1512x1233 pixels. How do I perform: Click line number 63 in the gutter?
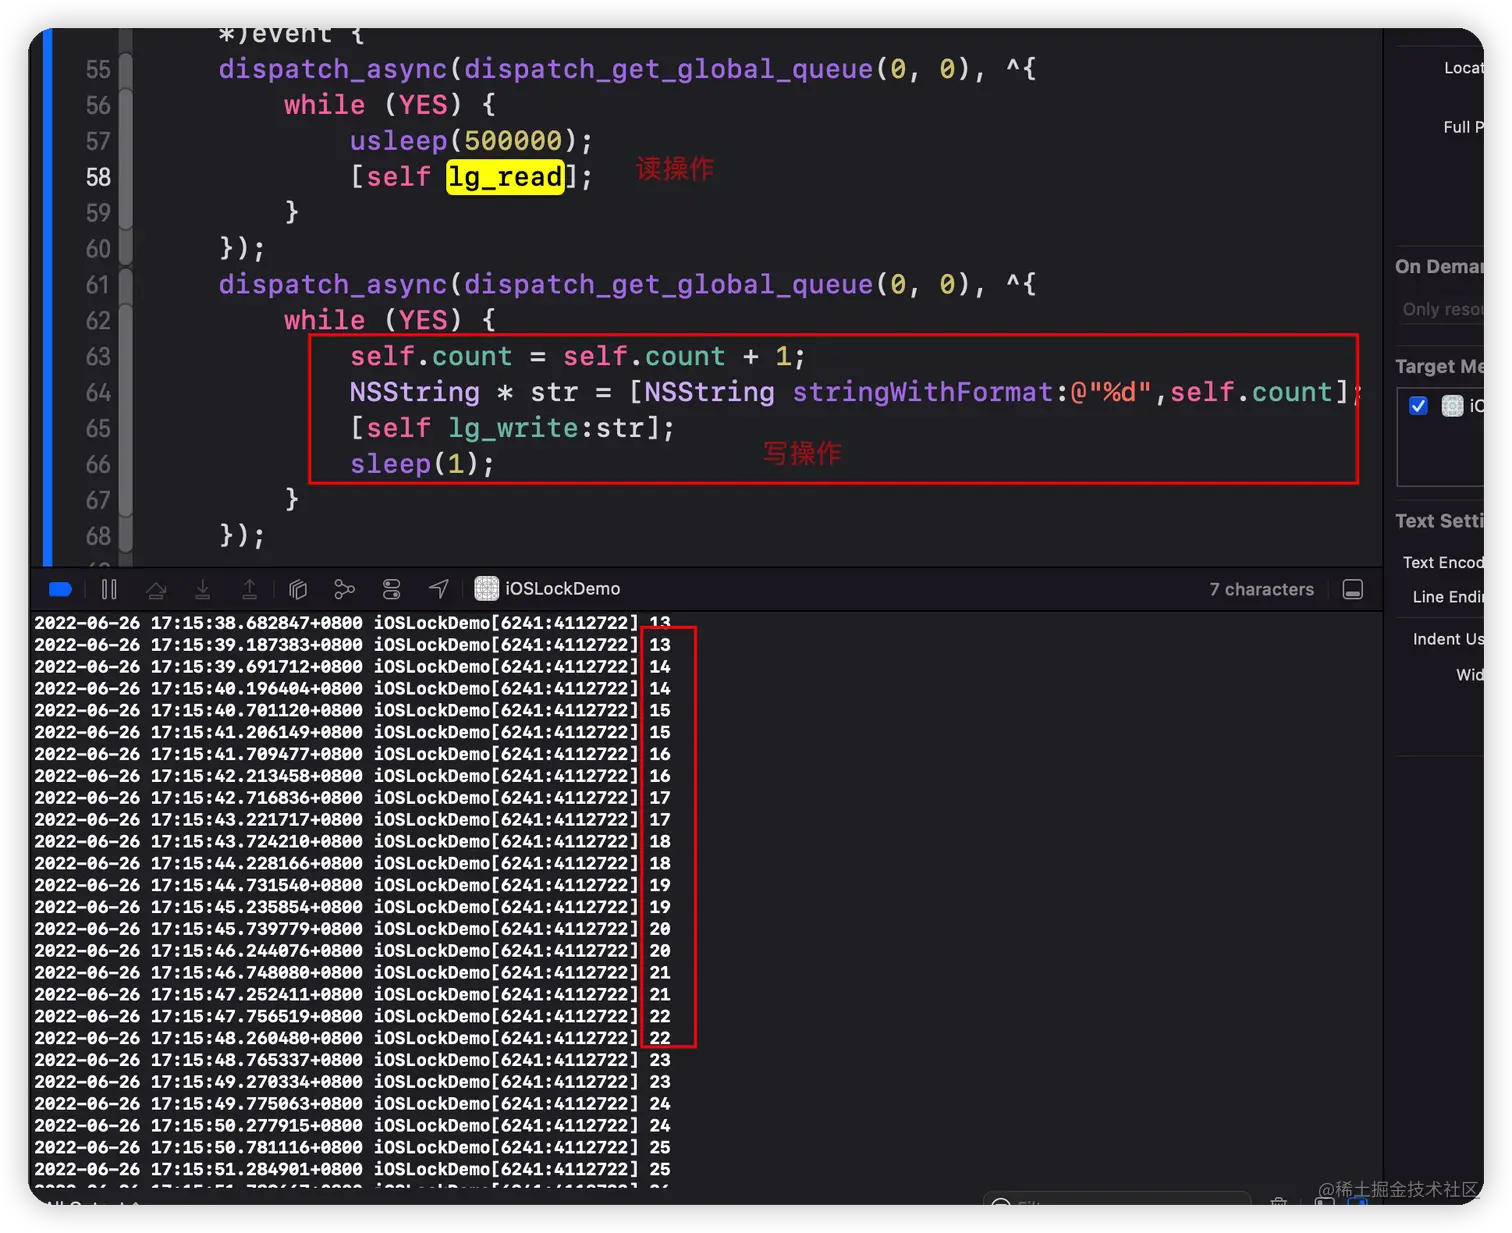[x=98, y=357]
